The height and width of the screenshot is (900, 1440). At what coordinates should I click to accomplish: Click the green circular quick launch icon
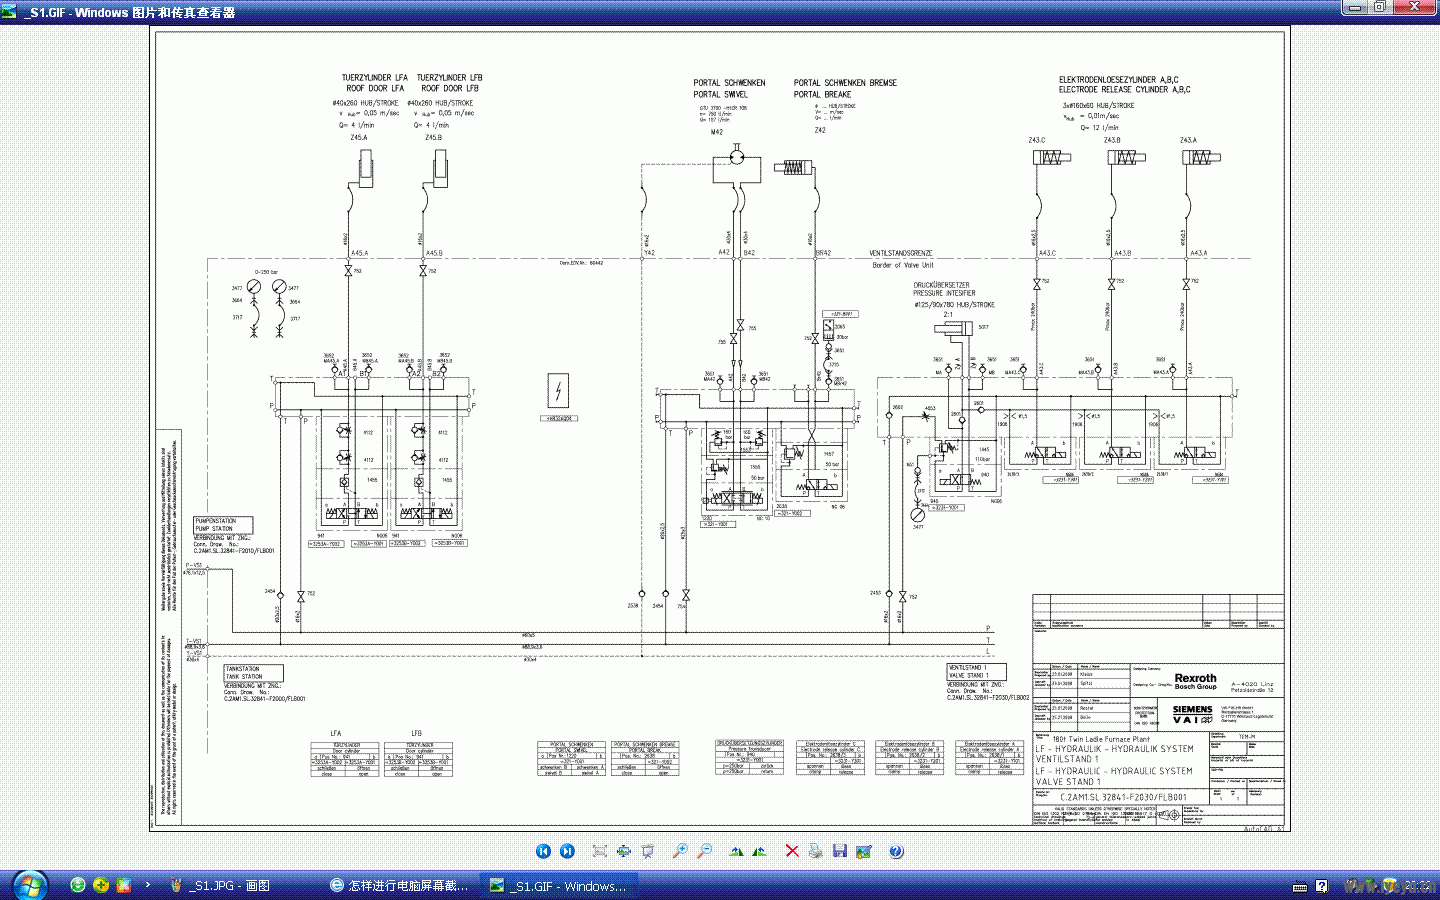(78, 885)
